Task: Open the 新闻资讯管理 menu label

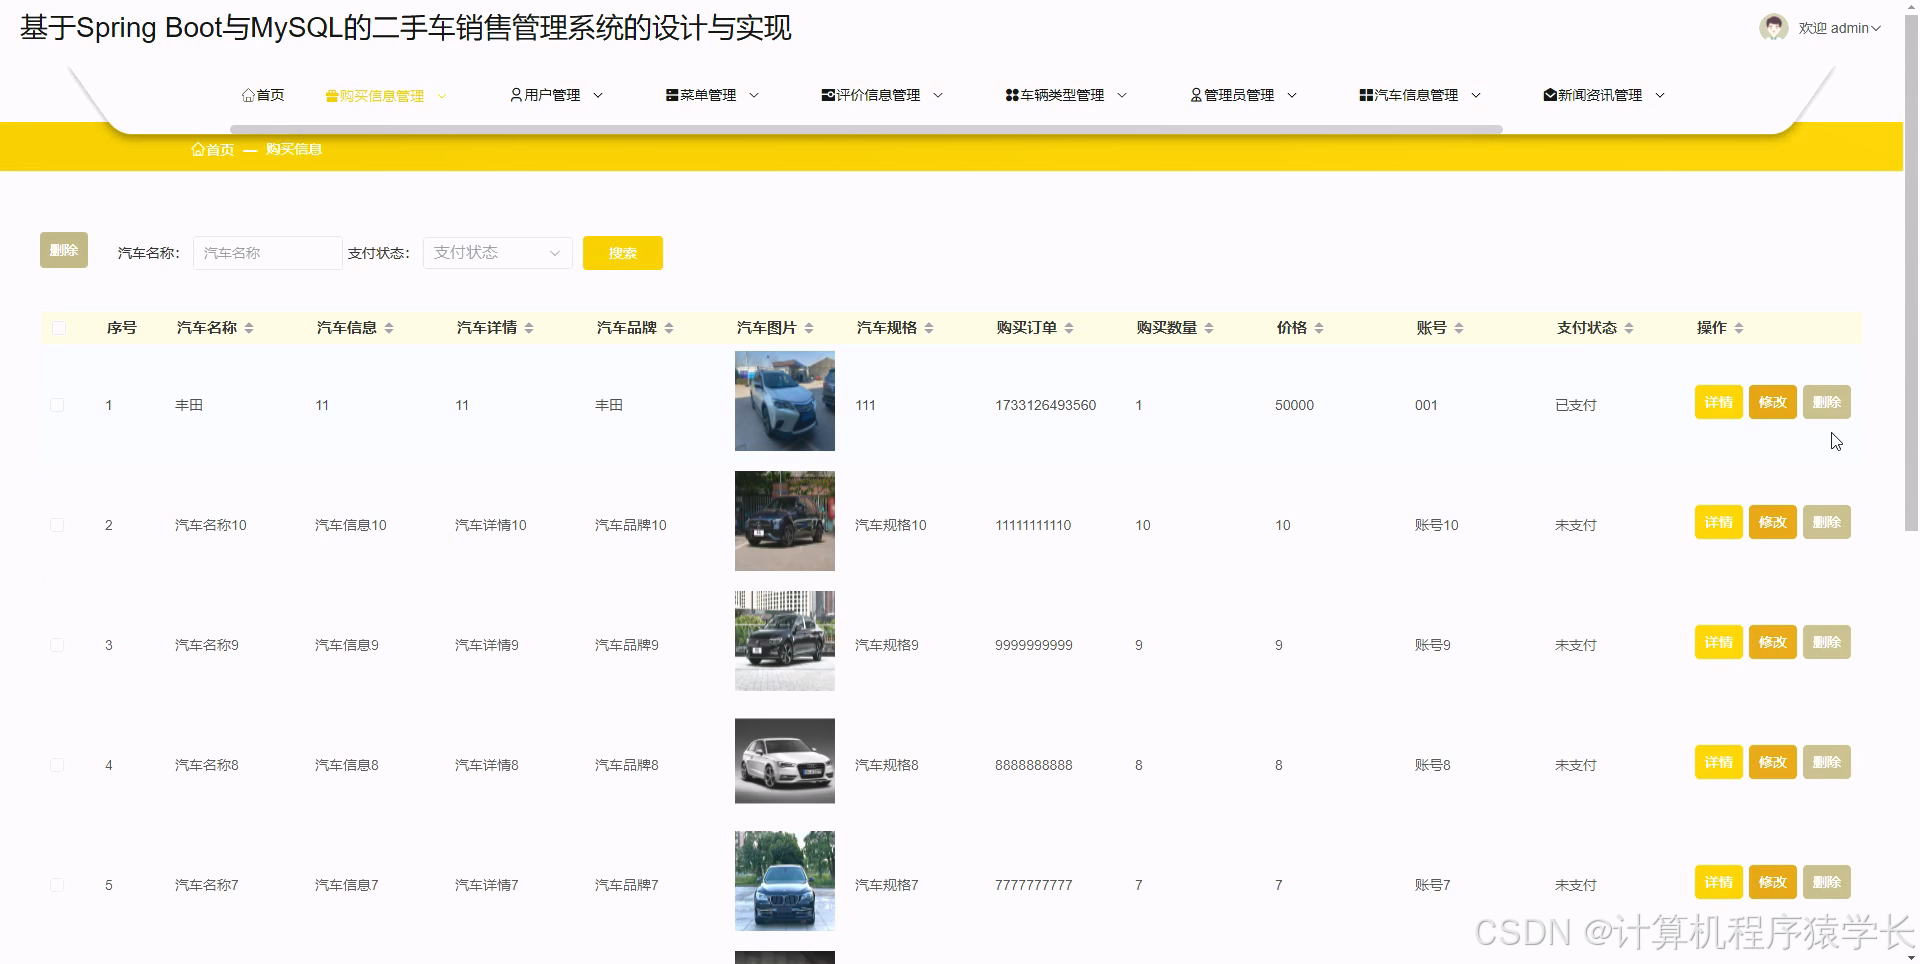Action: click(x=1600, y=95)
